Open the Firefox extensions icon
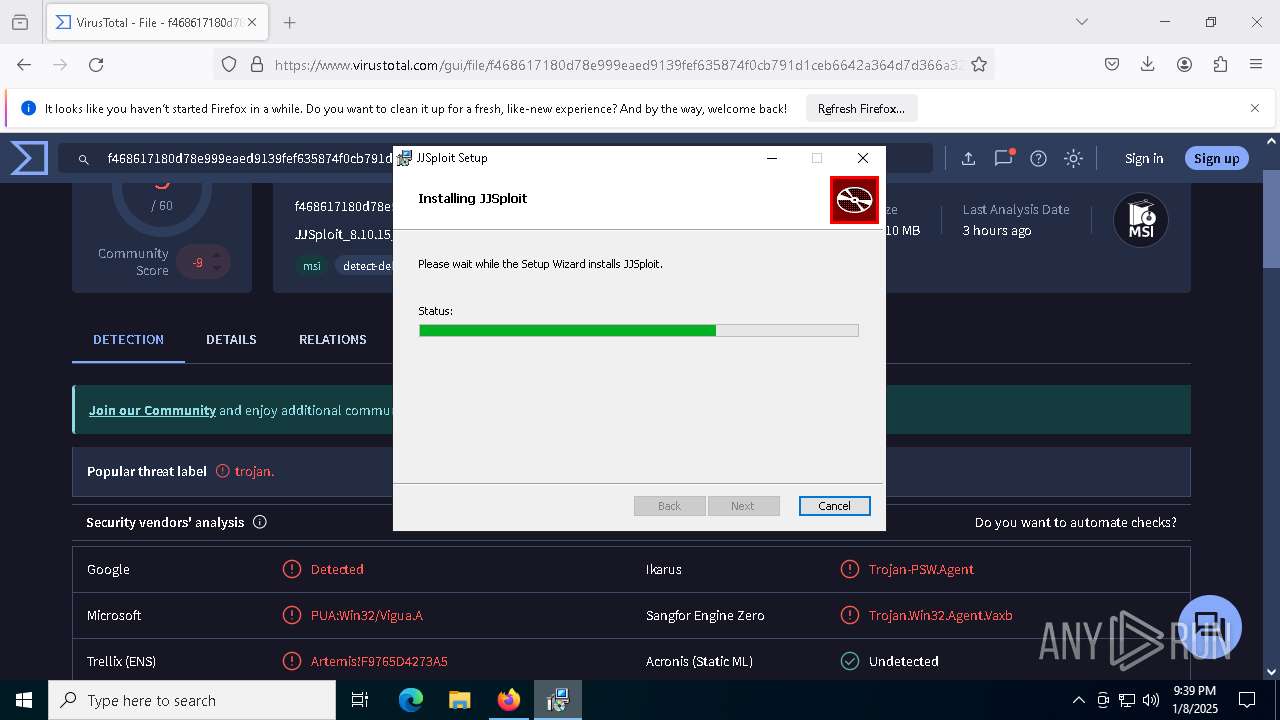This screenshot has height=720, width=1280. [x=1220, y=64]
